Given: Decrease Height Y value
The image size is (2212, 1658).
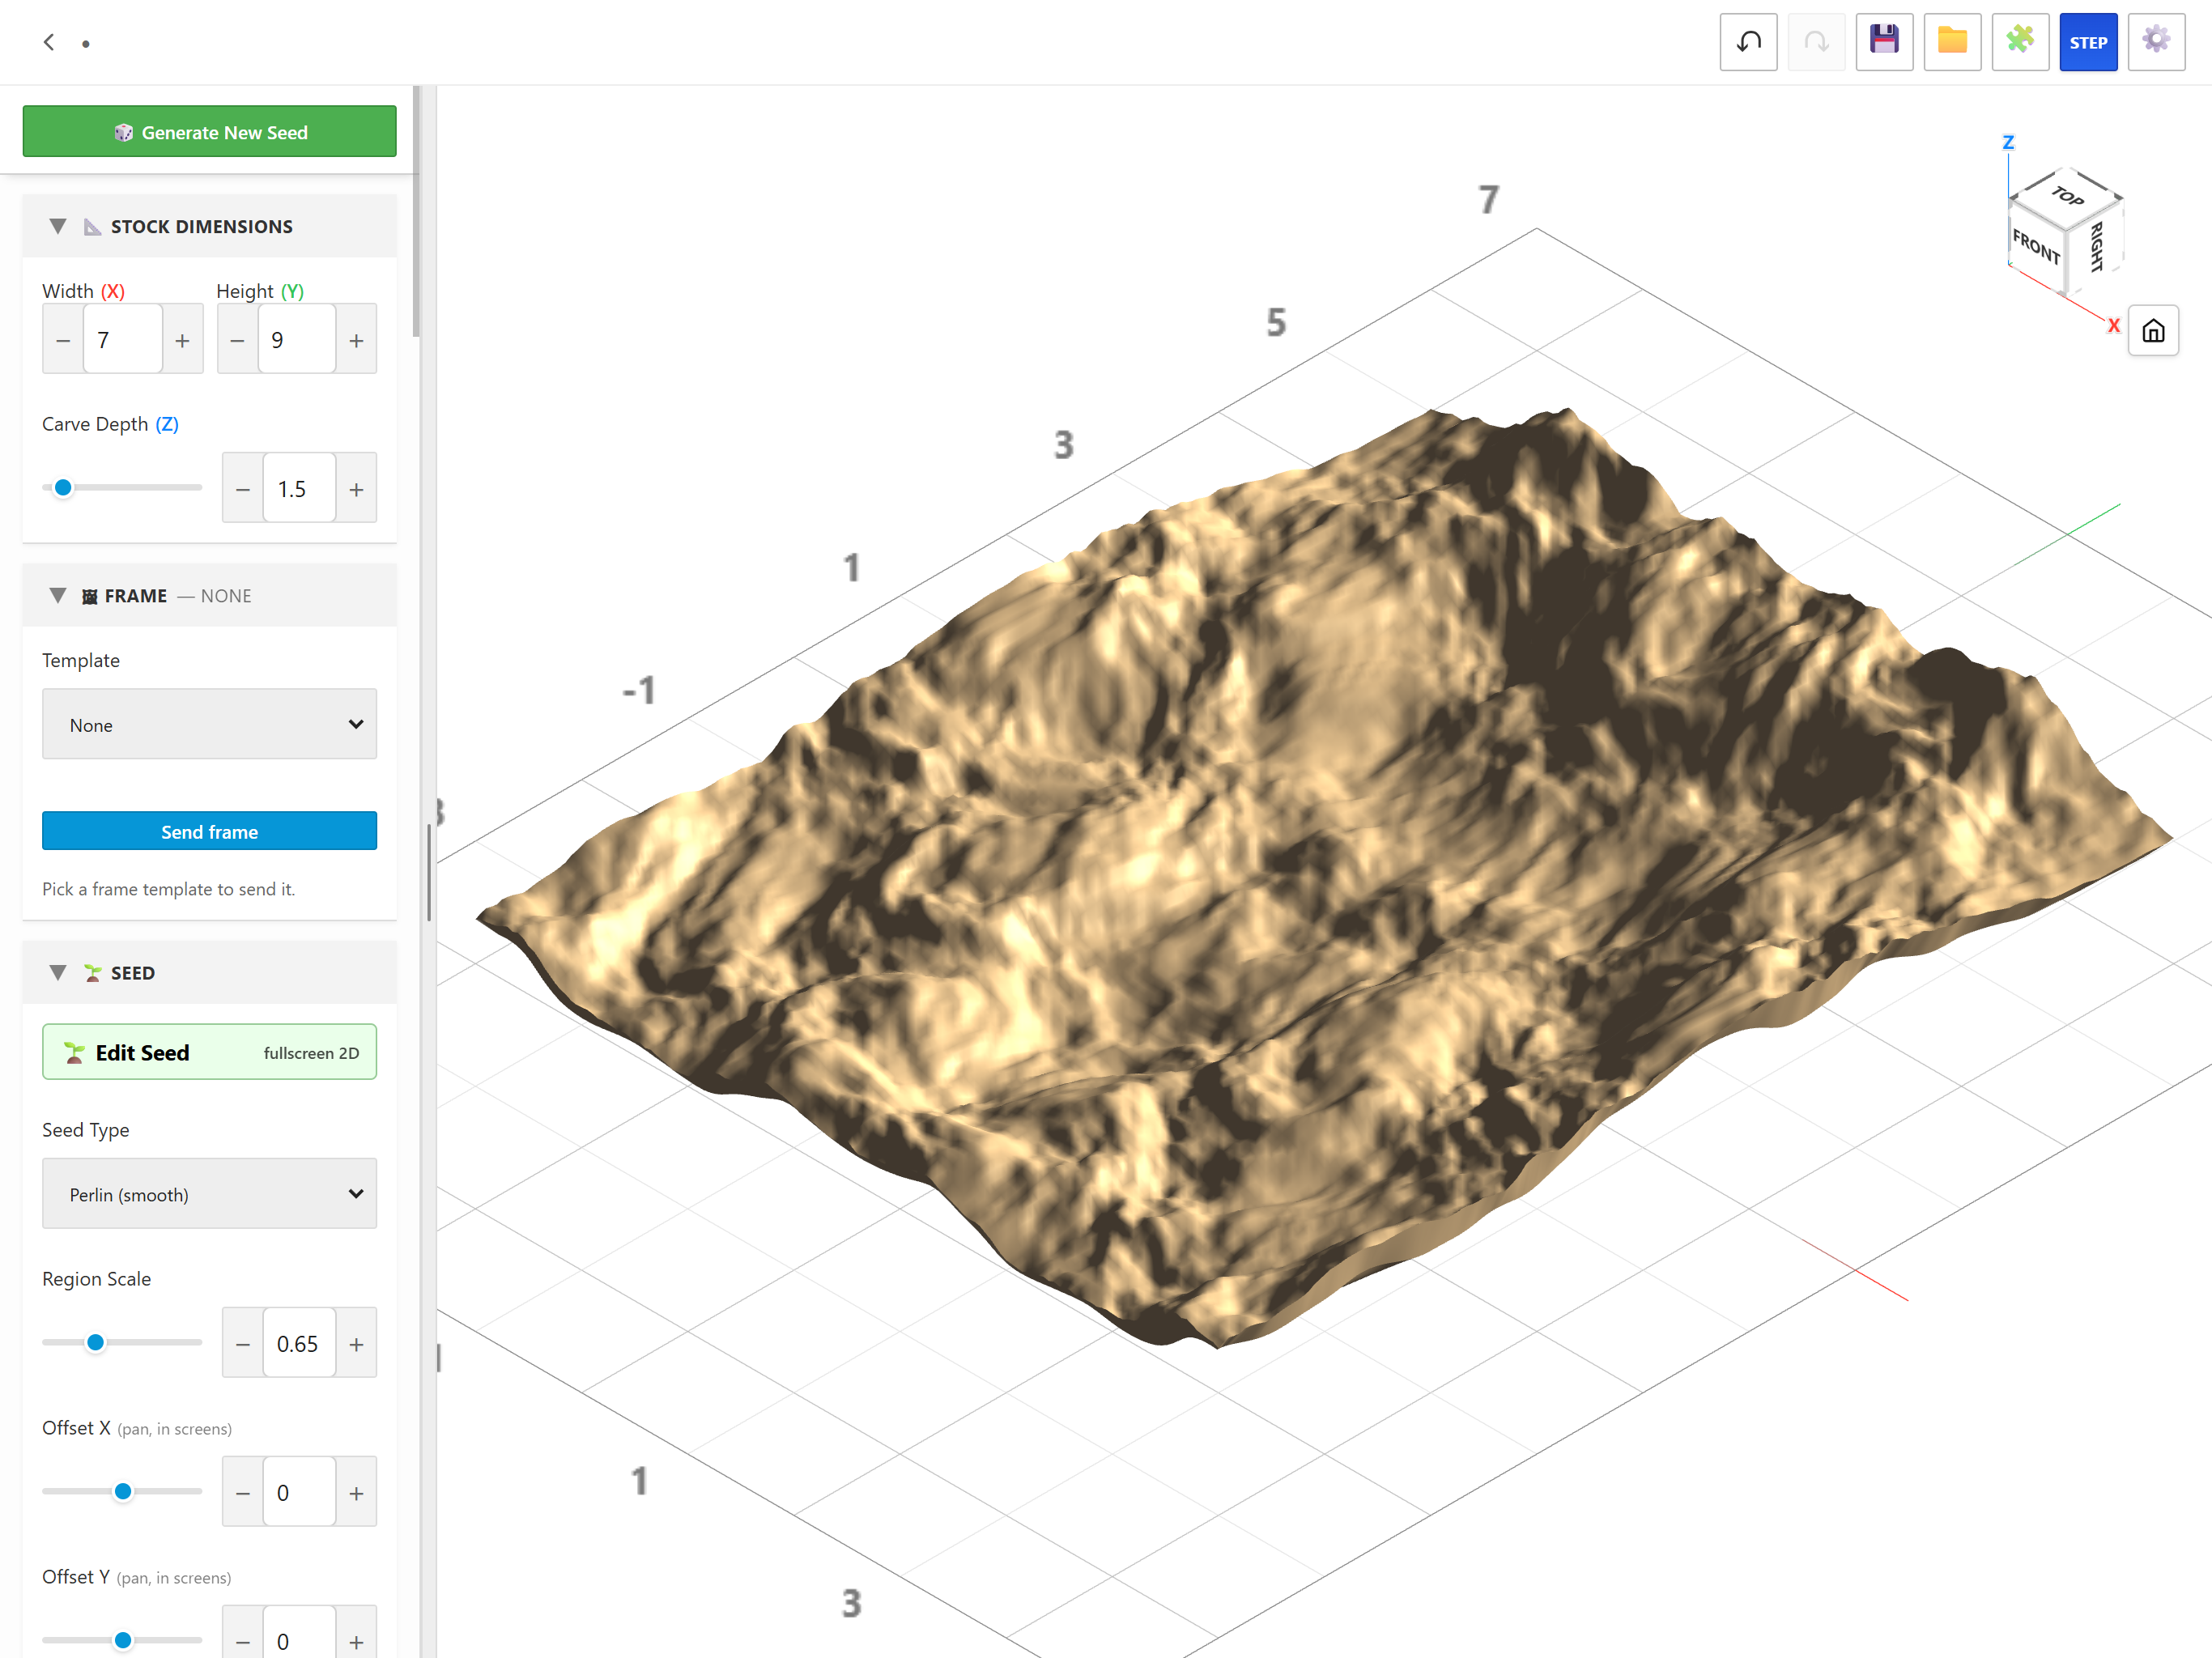Looking at the screenshot, I should [x=237, y=340].
